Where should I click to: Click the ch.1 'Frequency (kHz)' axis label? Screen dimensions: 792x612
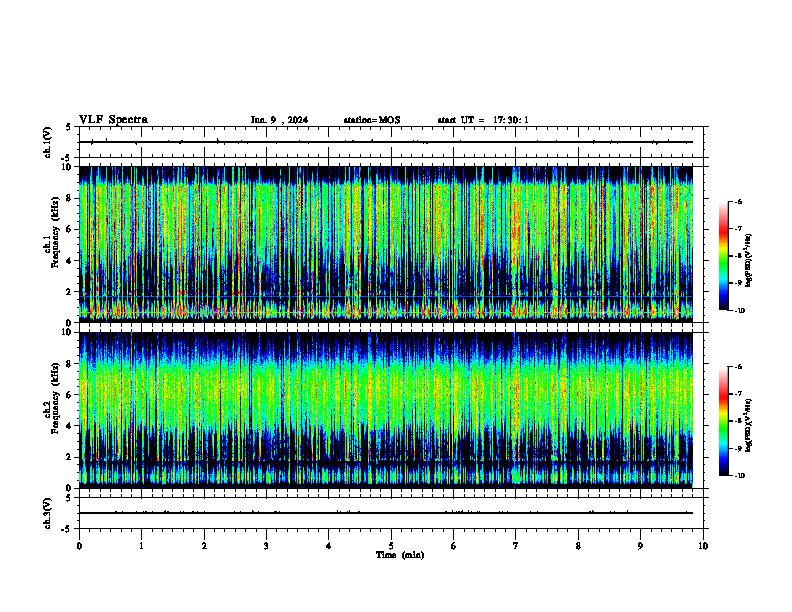(55, 233)
